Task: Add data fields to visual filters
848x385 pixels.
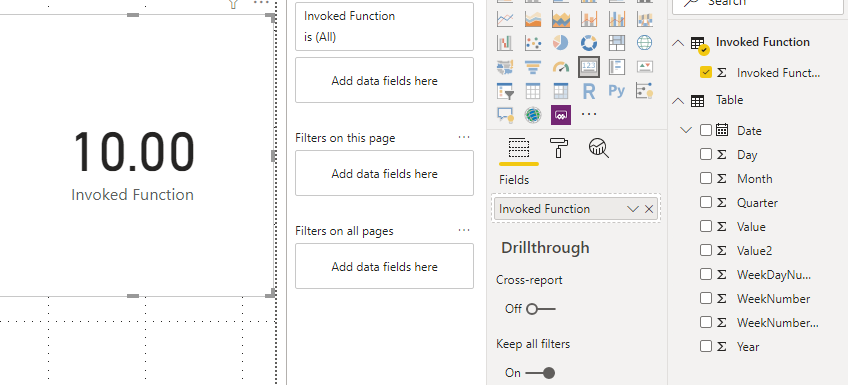Action: pyautogui.click(x=385, y=81)
